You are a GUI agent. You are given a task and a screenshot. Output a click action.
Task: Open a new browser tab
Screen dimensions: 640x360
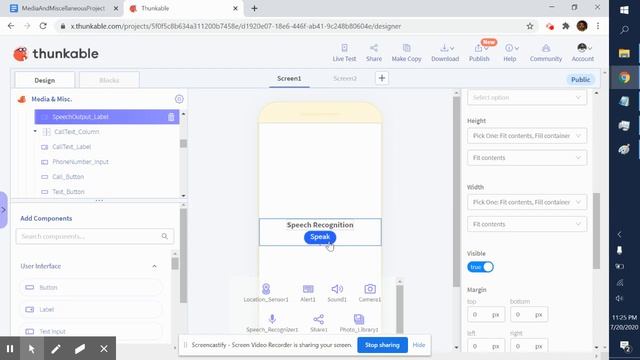(254, 8)
